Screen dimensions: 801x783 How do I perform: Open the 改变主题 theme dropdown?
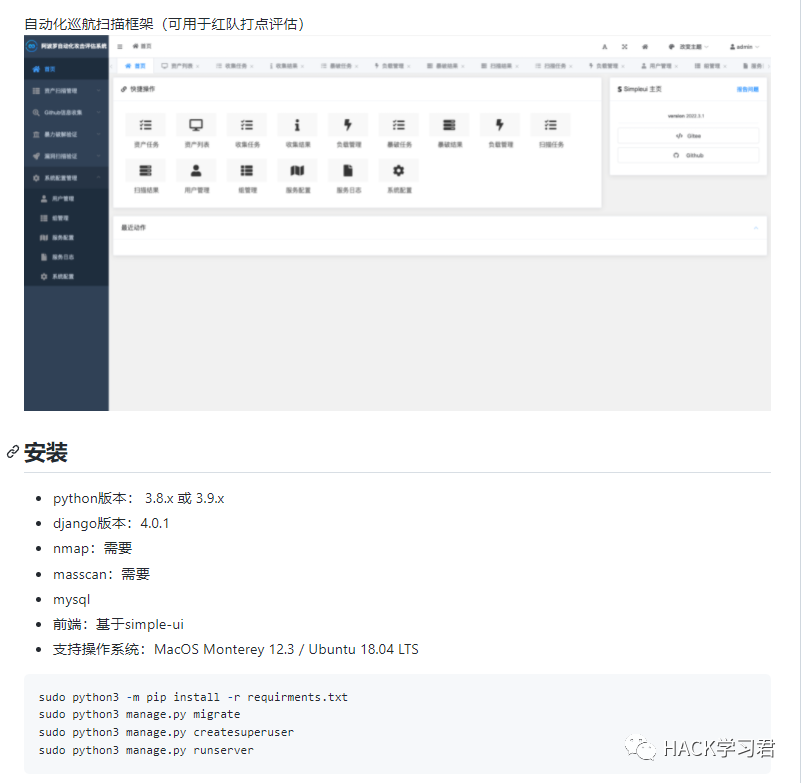[689, 46]
